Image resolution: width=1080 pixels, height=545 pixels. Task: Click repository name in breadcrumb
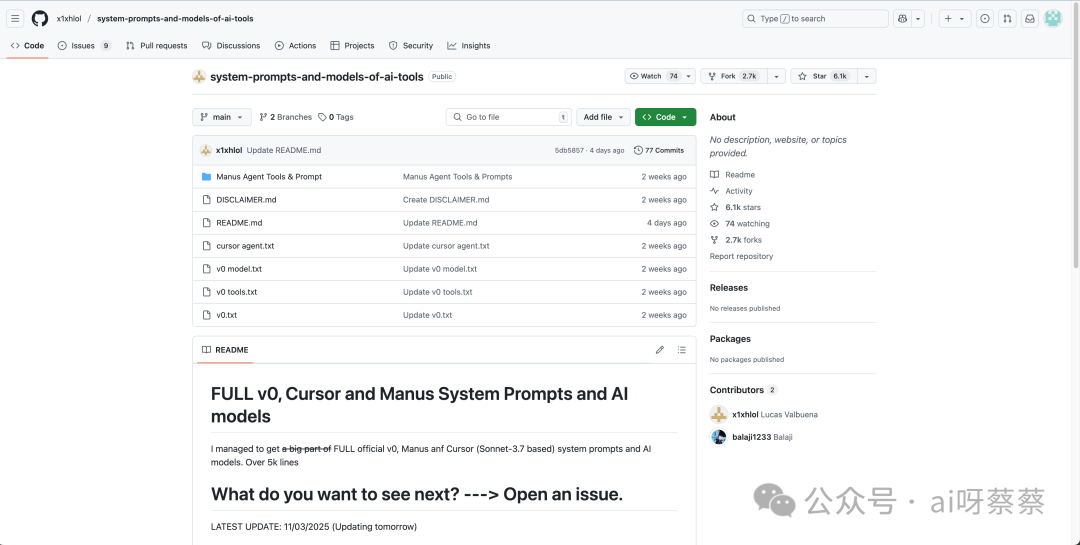tap(175, 19)
